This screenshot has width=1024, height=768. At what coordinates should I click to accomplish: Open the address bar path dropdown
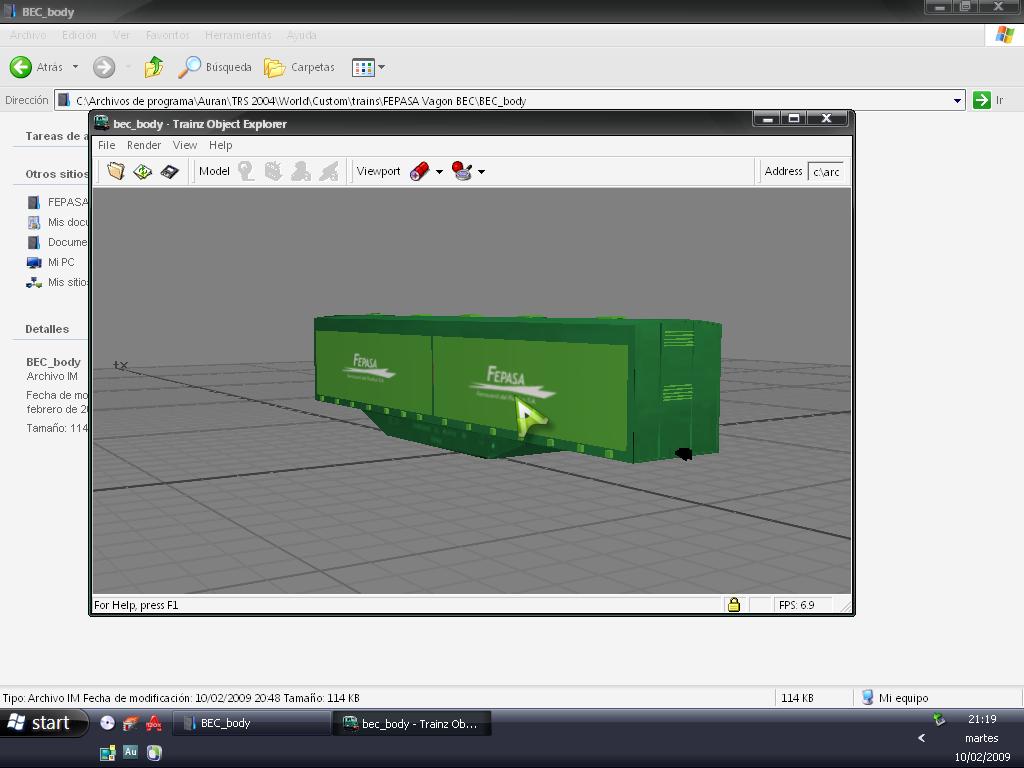pyautogui.click(x=957, y=100)
